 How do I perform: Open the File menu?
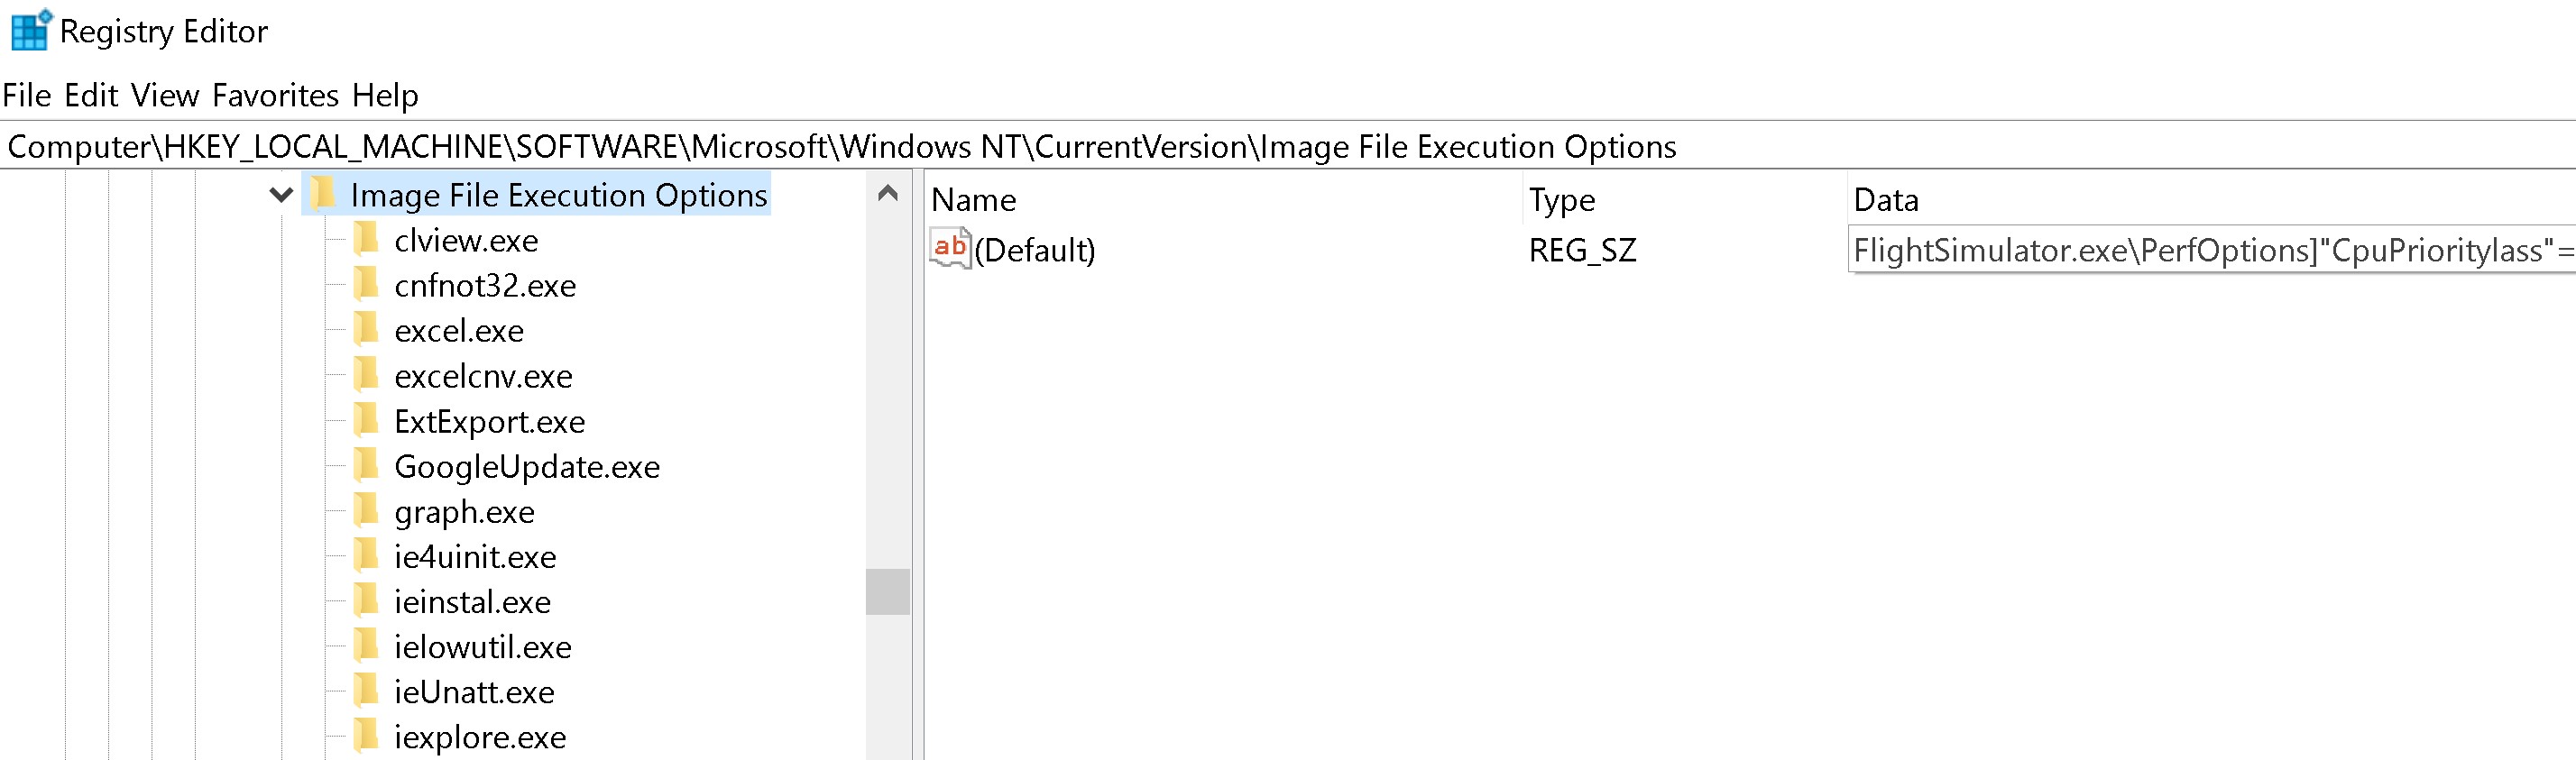point(27,95)
